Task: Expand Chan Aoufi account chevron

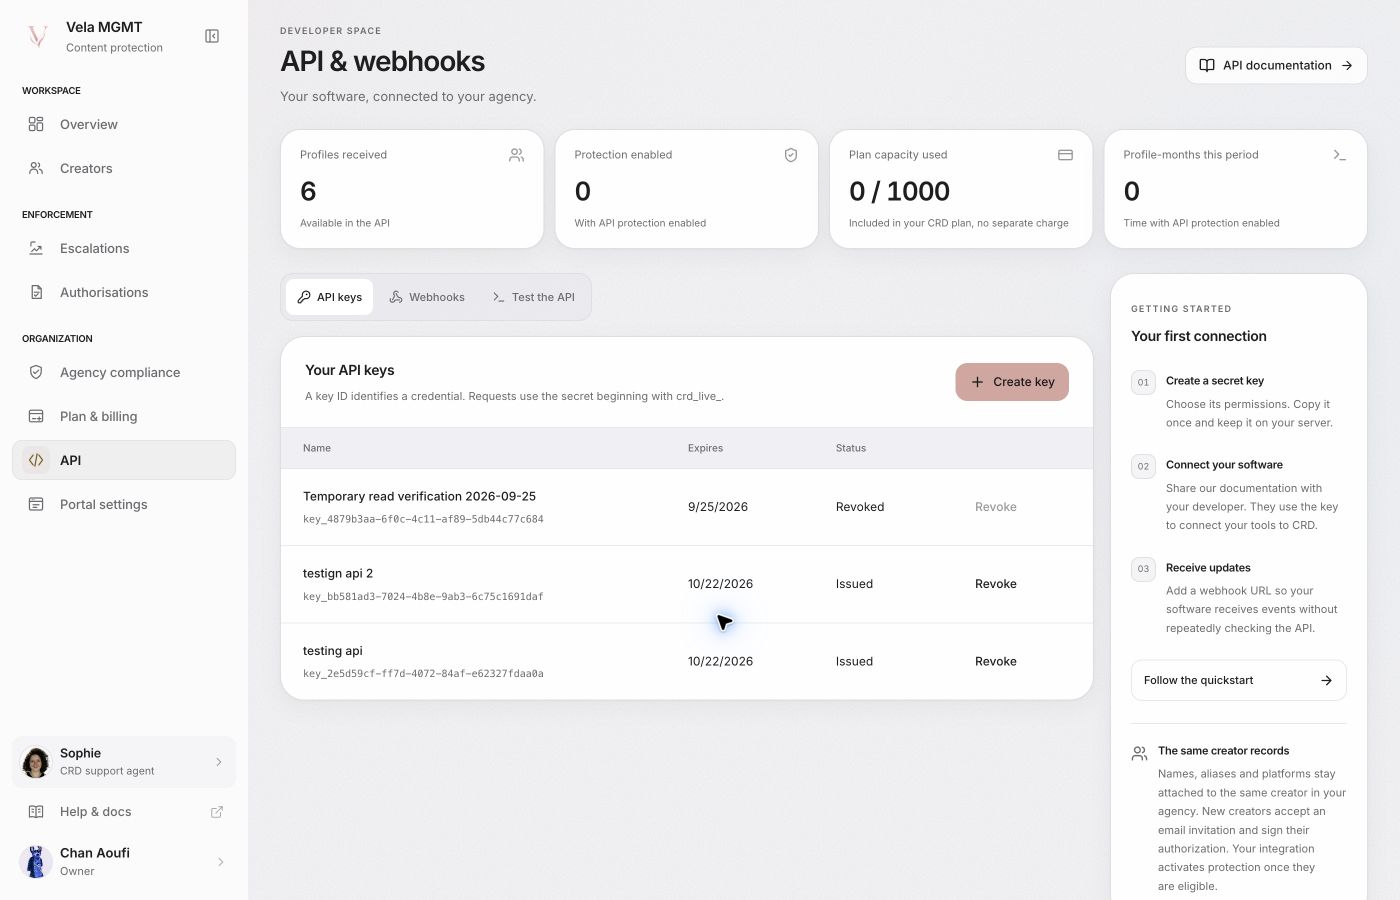Action: (x=221, y=862)
